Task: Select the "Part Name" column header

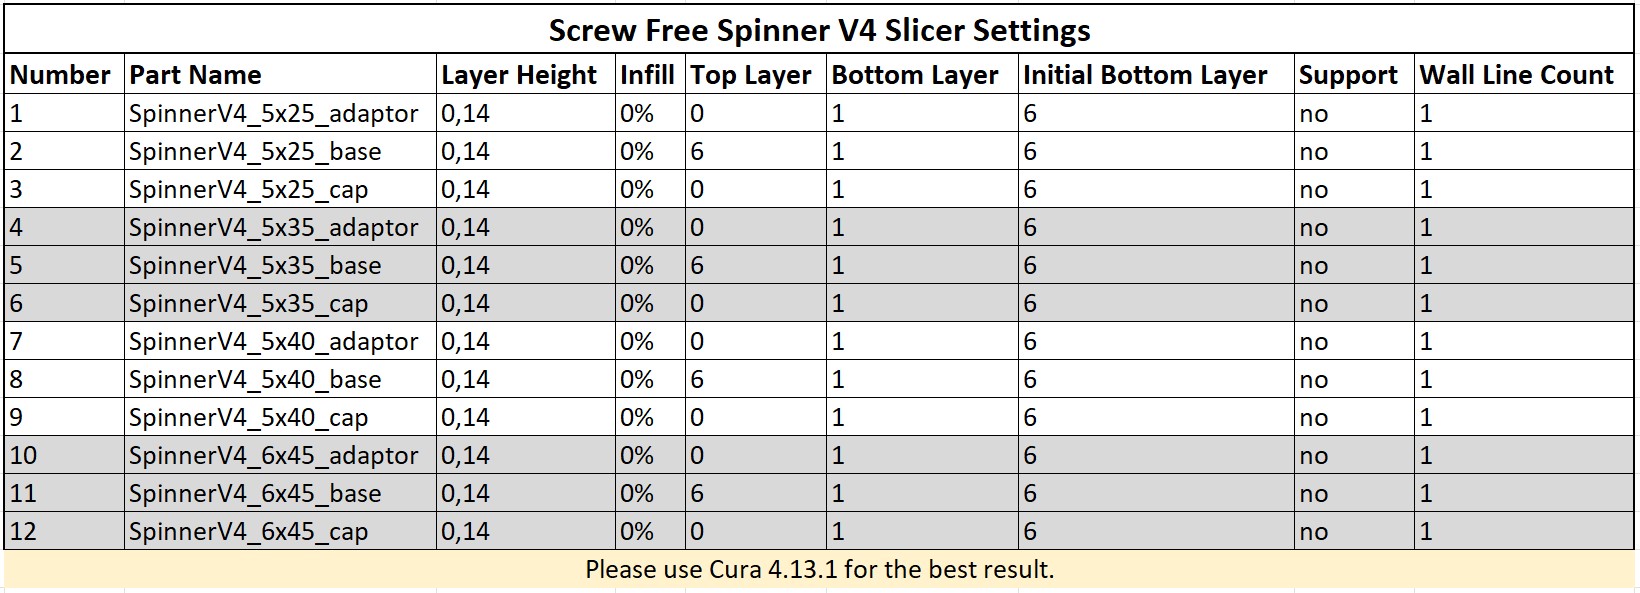Action: [x=195, y=75]
